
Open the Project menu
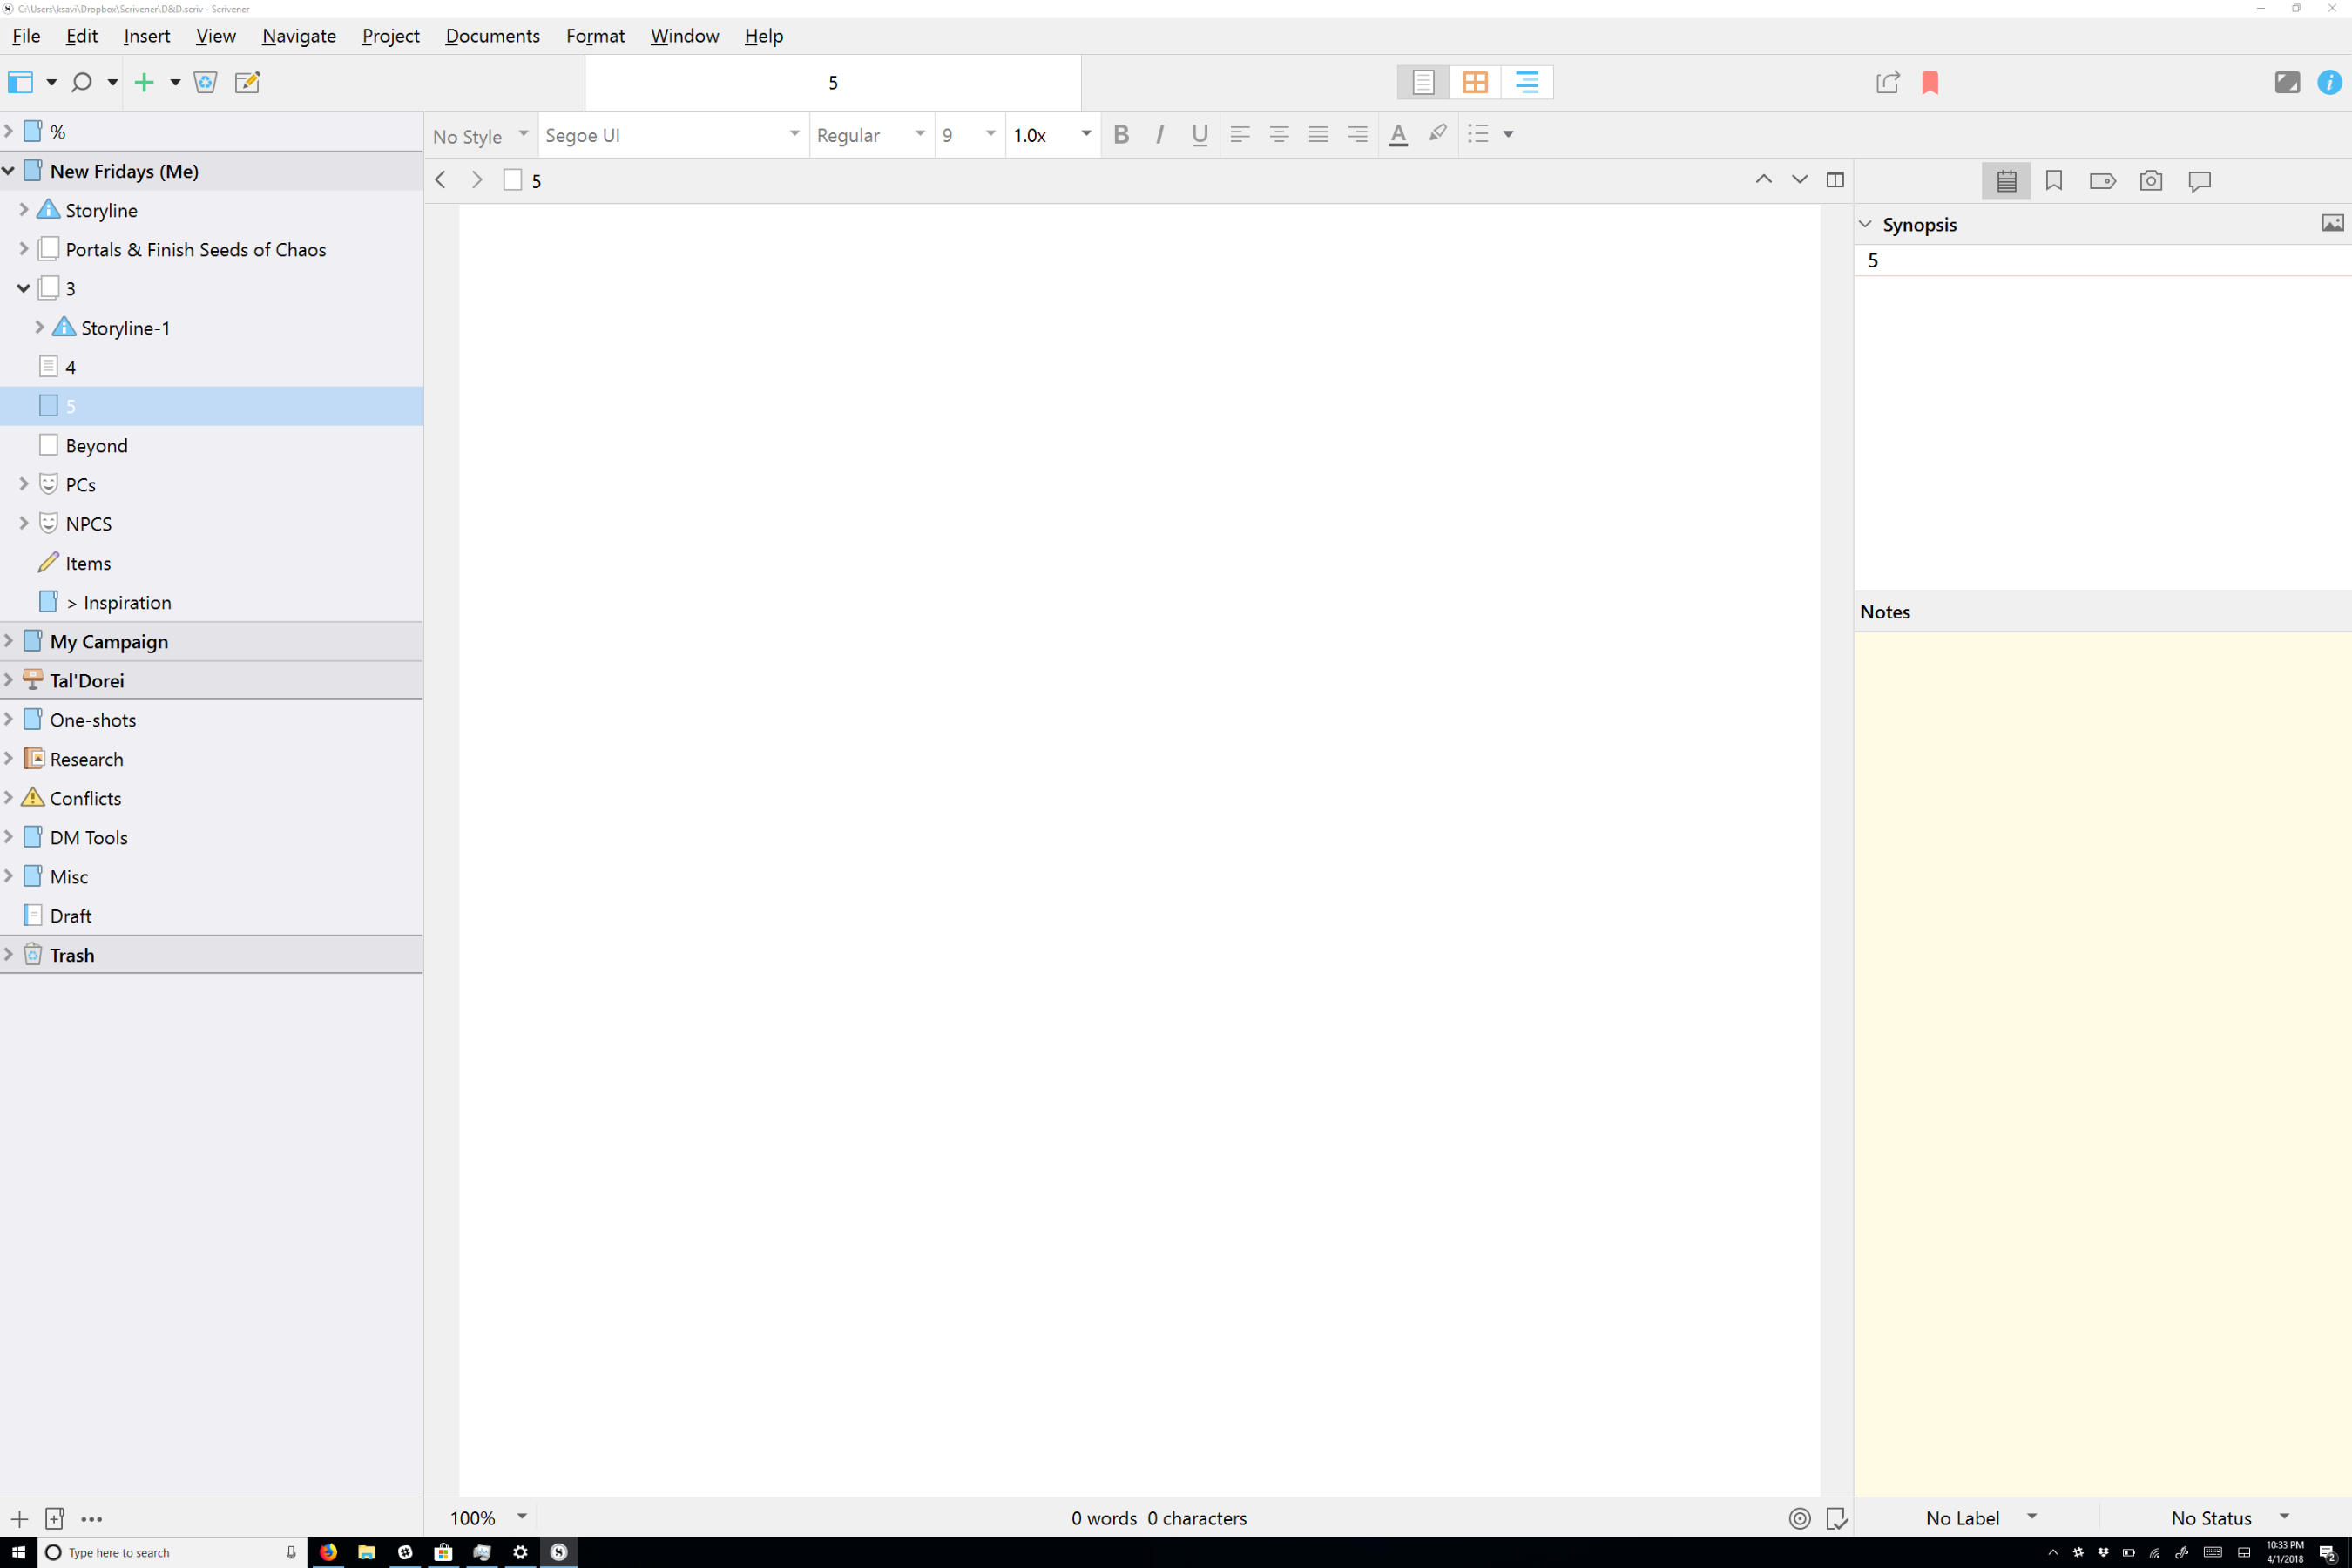(391, 36)
